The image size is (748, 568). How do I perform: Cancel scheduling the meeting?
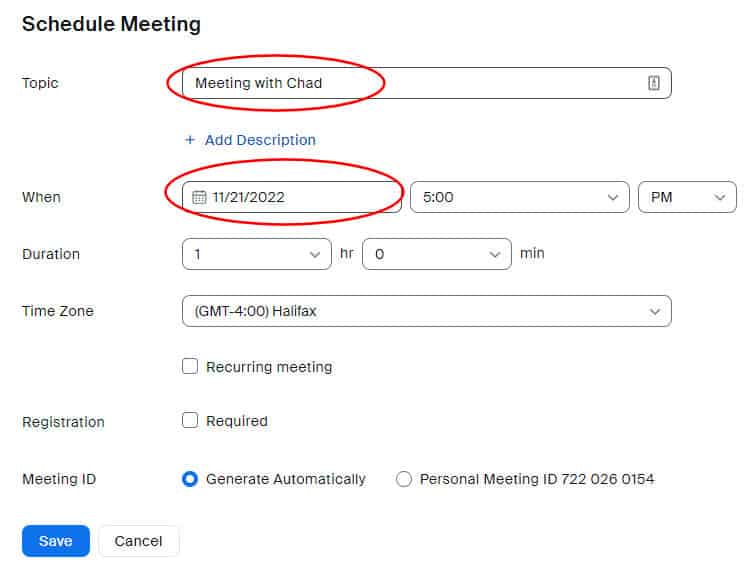pyautogui.click(x=138, y=541)
